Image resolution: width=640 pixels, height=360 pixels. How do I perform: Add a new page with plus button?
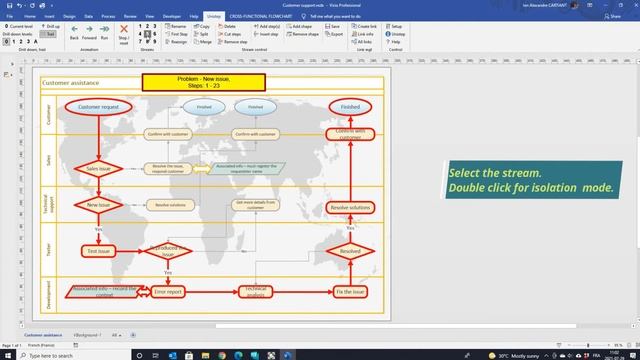(133, 335)
